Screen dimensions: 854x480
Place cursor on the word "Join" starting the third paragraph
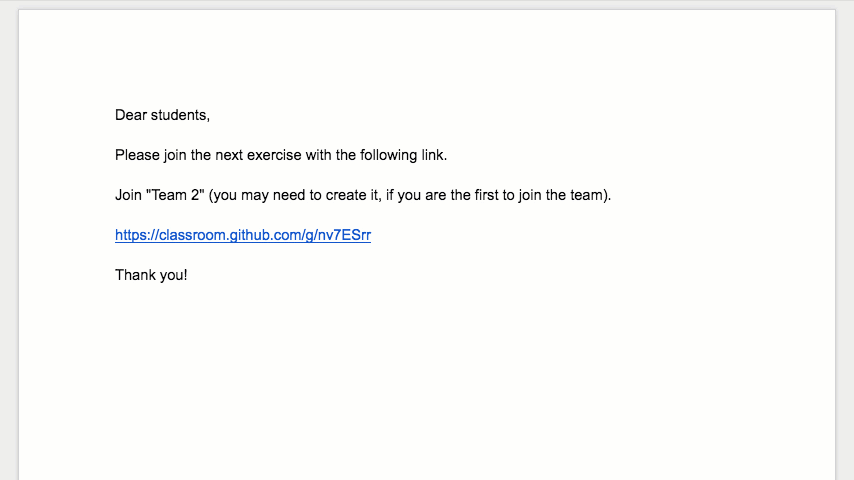coord(128,195)
